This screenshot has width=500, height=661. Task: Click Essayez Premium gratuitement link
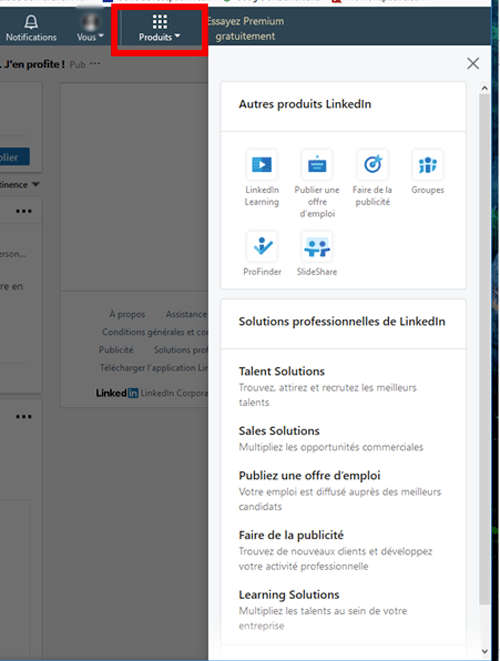[x=245, y=29]
